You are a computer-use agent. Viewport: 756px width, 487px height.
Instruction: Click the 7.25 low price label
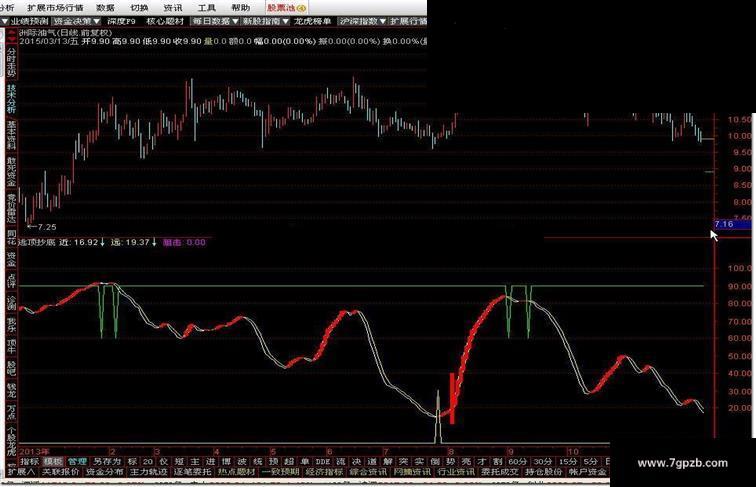(47, 227)
